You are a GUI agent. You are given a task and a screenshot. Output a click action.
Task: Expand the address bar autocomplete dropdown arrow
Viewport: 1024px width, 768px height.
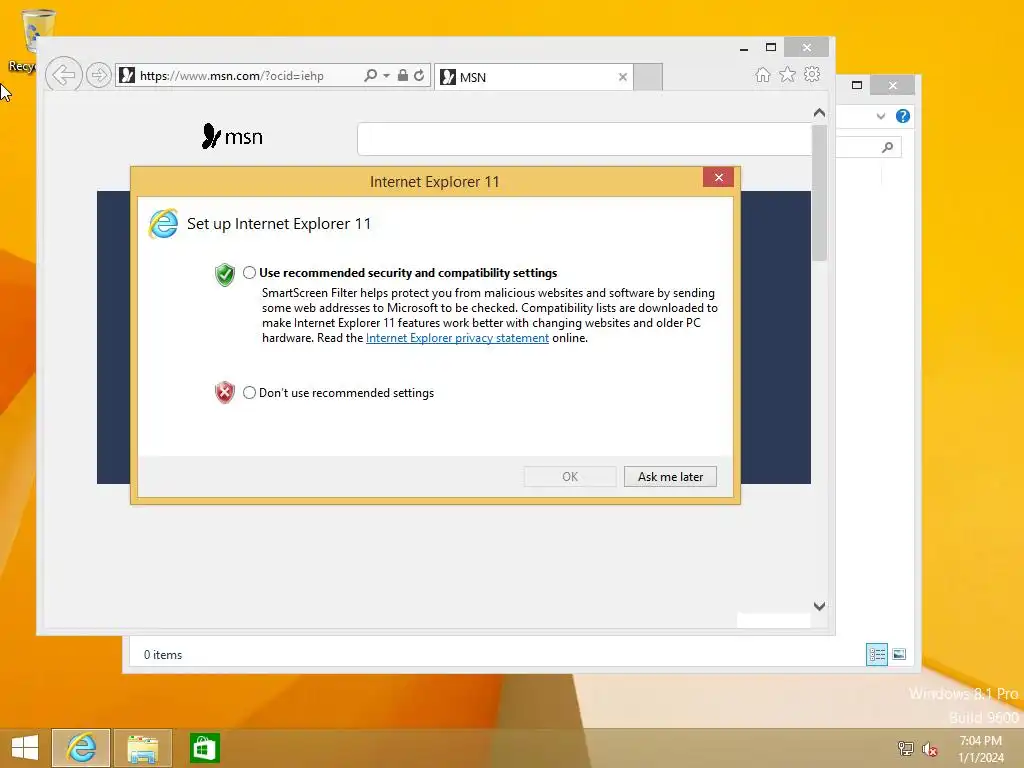(386, 76)
